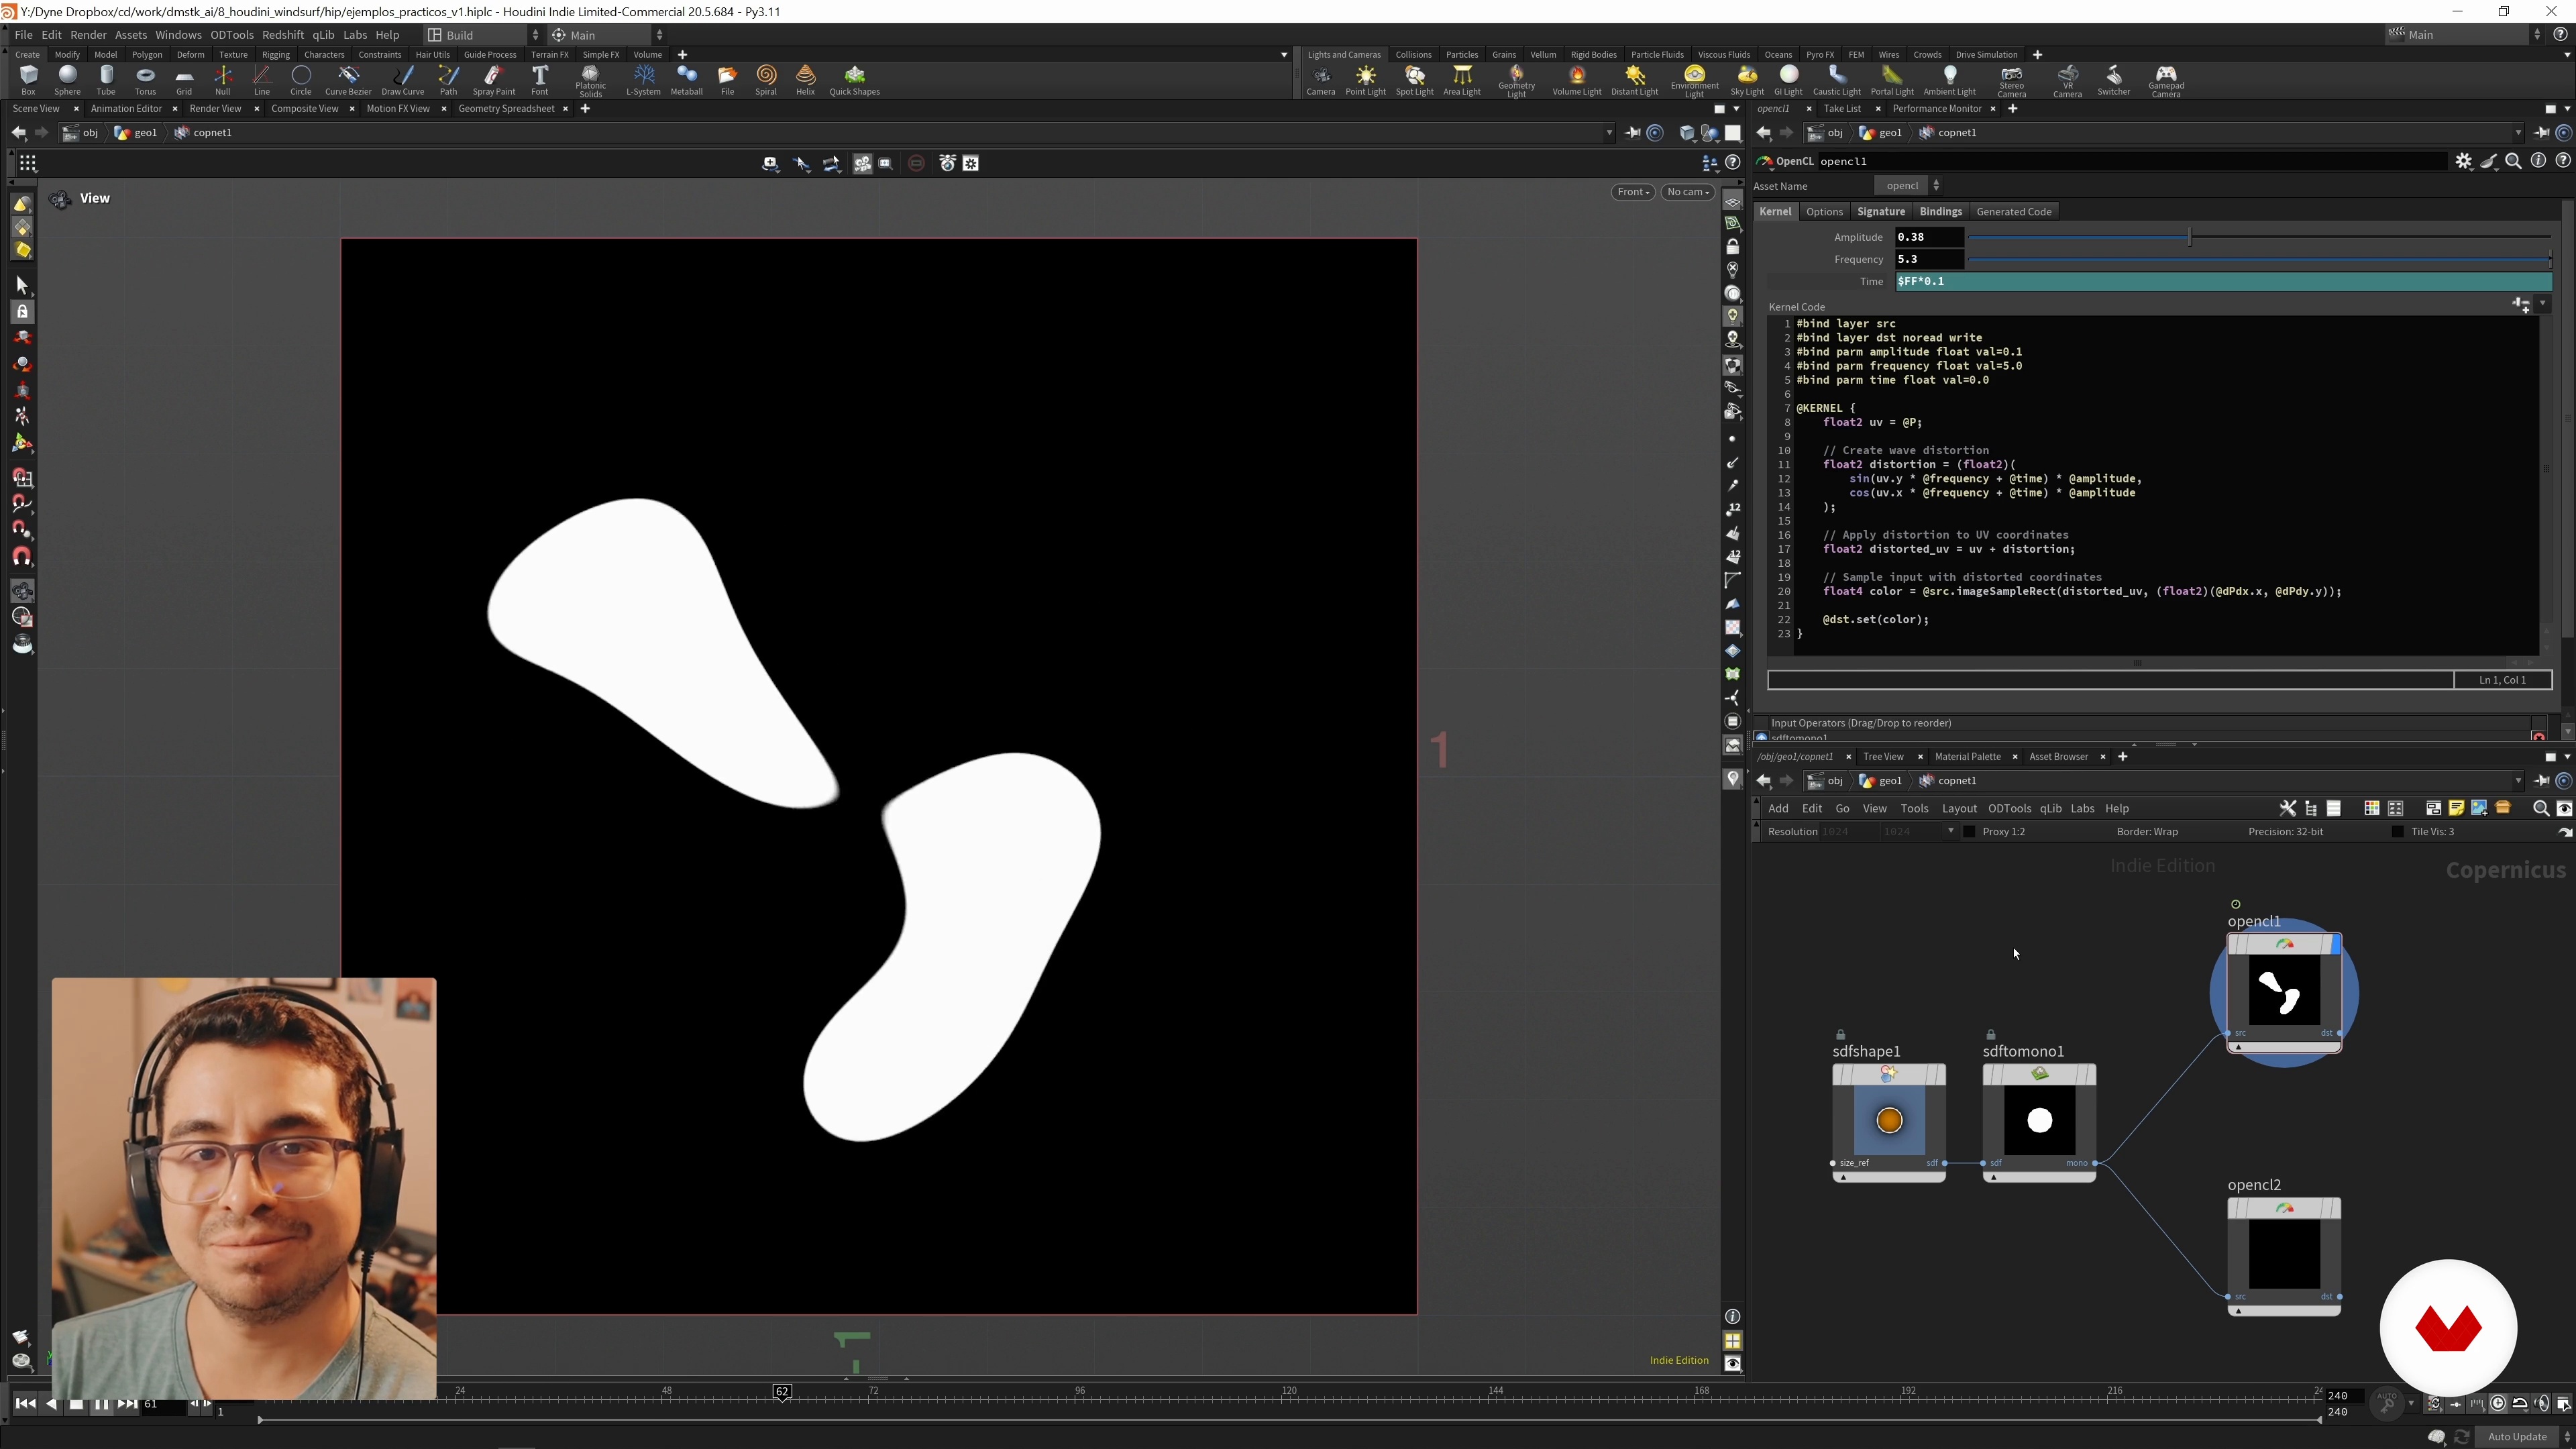Toggle the Tile Vis checkbox
The image size is (2576, 1449).
[2397, 832]
